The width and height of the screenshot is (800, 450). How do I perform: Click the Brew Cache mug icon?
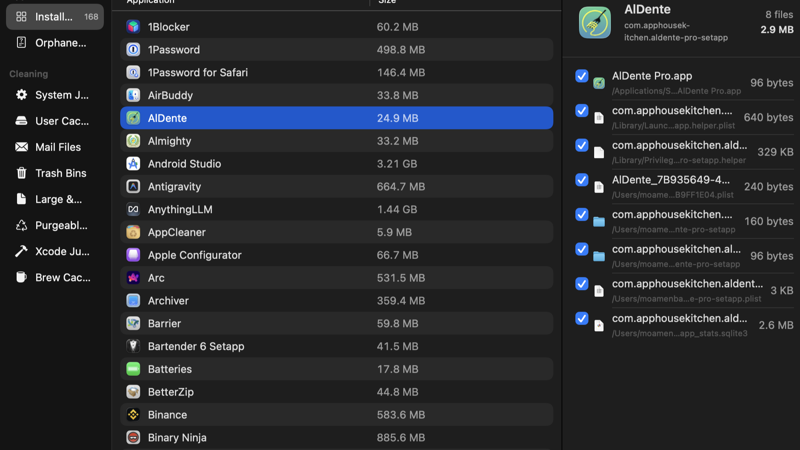click(21, 277)
